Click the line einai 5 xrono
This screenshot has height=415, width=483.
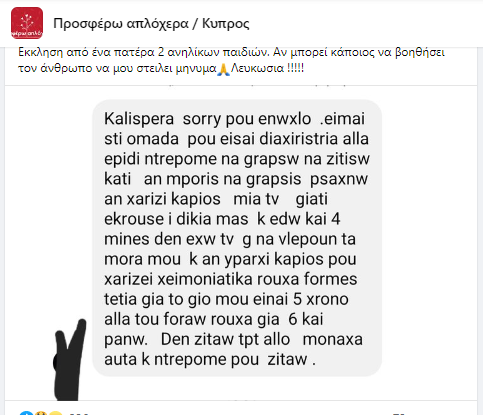tap(226, 299)
